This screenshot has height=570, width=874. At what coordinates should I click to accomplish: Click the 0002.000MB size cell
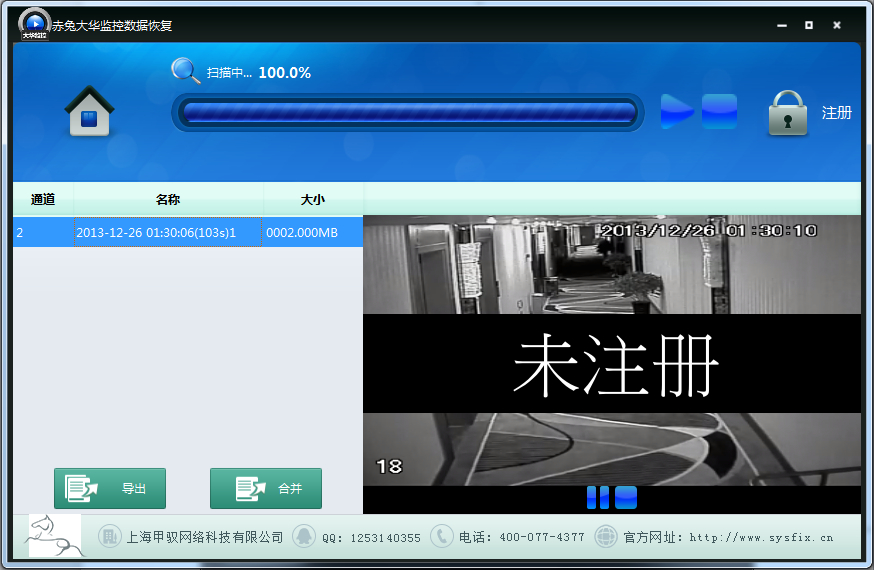click(x=302, y=233)
